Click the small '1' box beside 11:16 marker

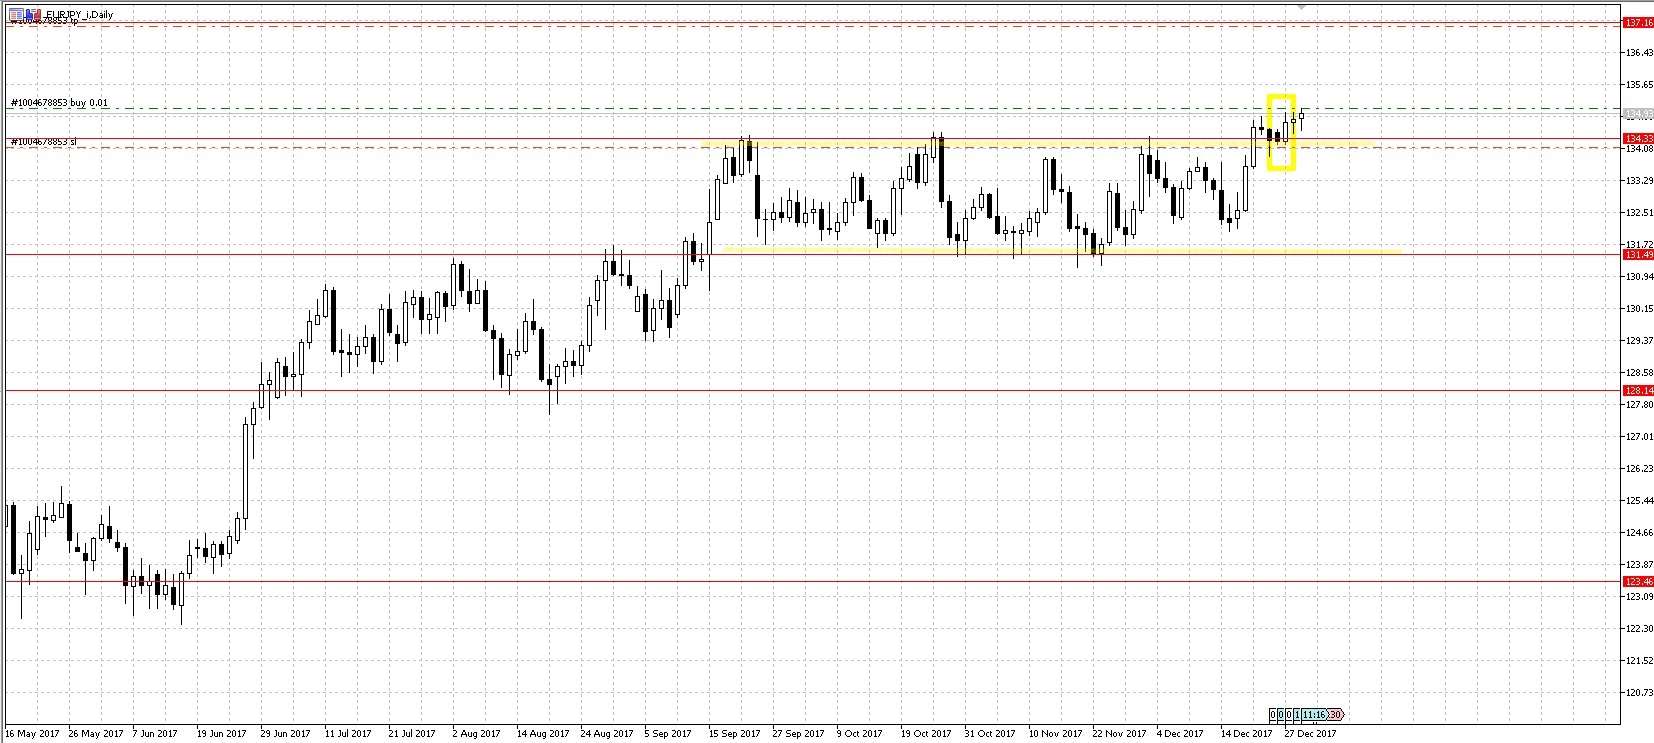(x=1297, y=715)
